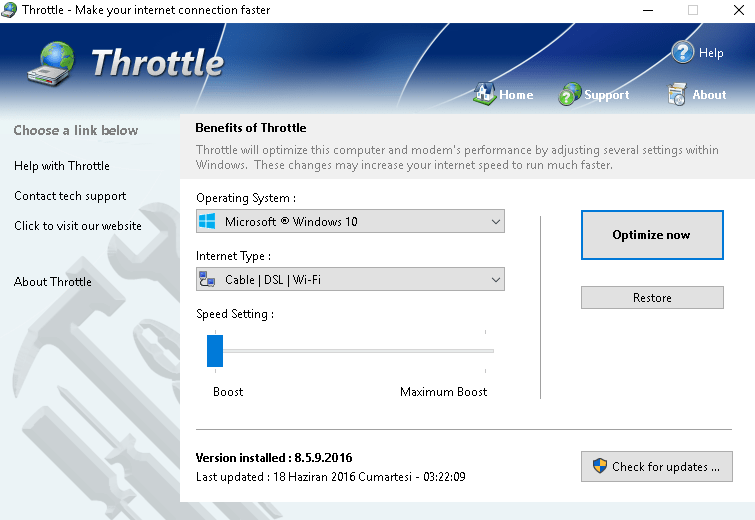Follow Click to visit our website link
The height and width of the screenshot is (520, 755).
78,226
